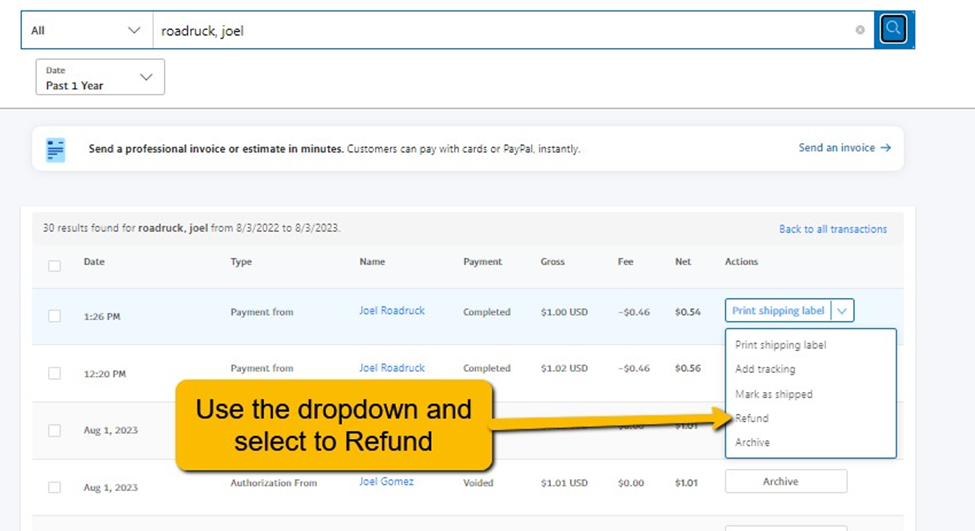Click Archive button for Joel Gomez row

pos(786,481)
